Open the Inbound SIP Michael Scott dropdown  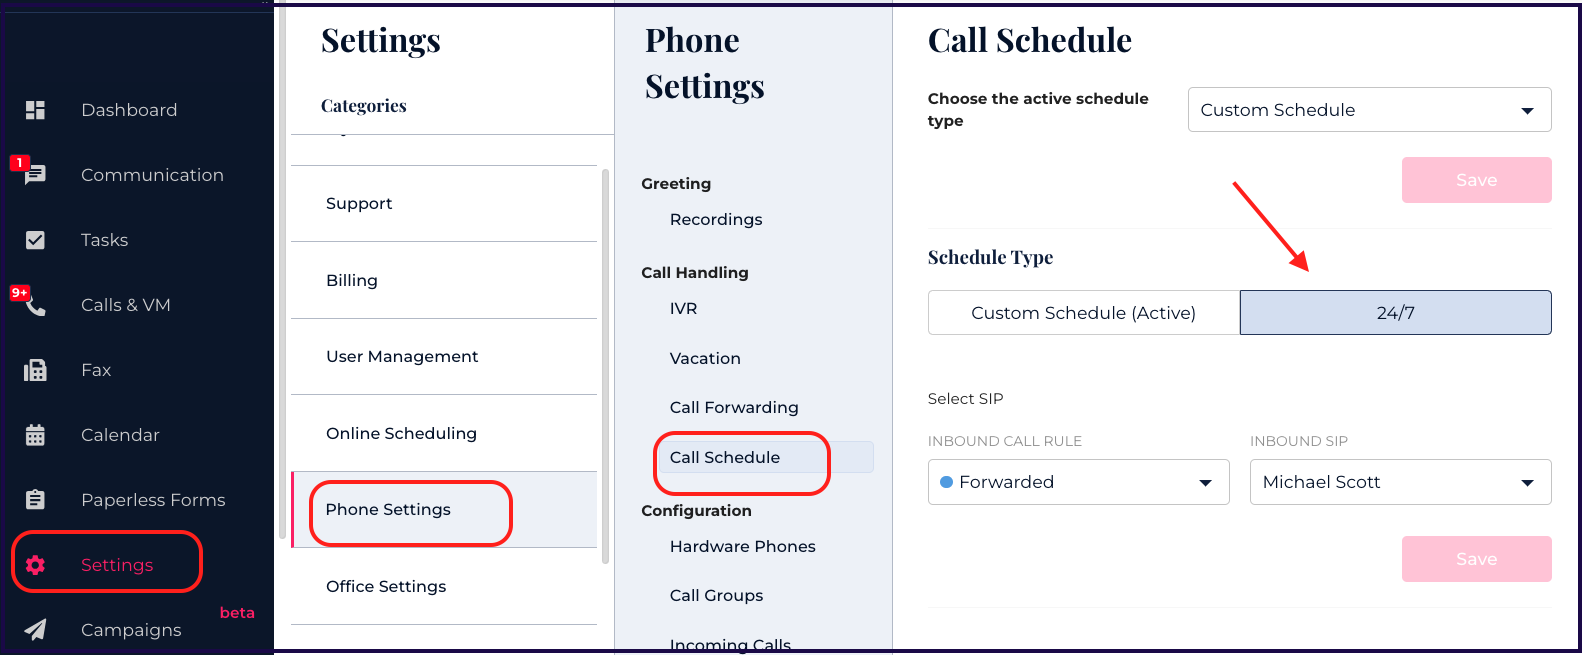tap(1400, 482)
